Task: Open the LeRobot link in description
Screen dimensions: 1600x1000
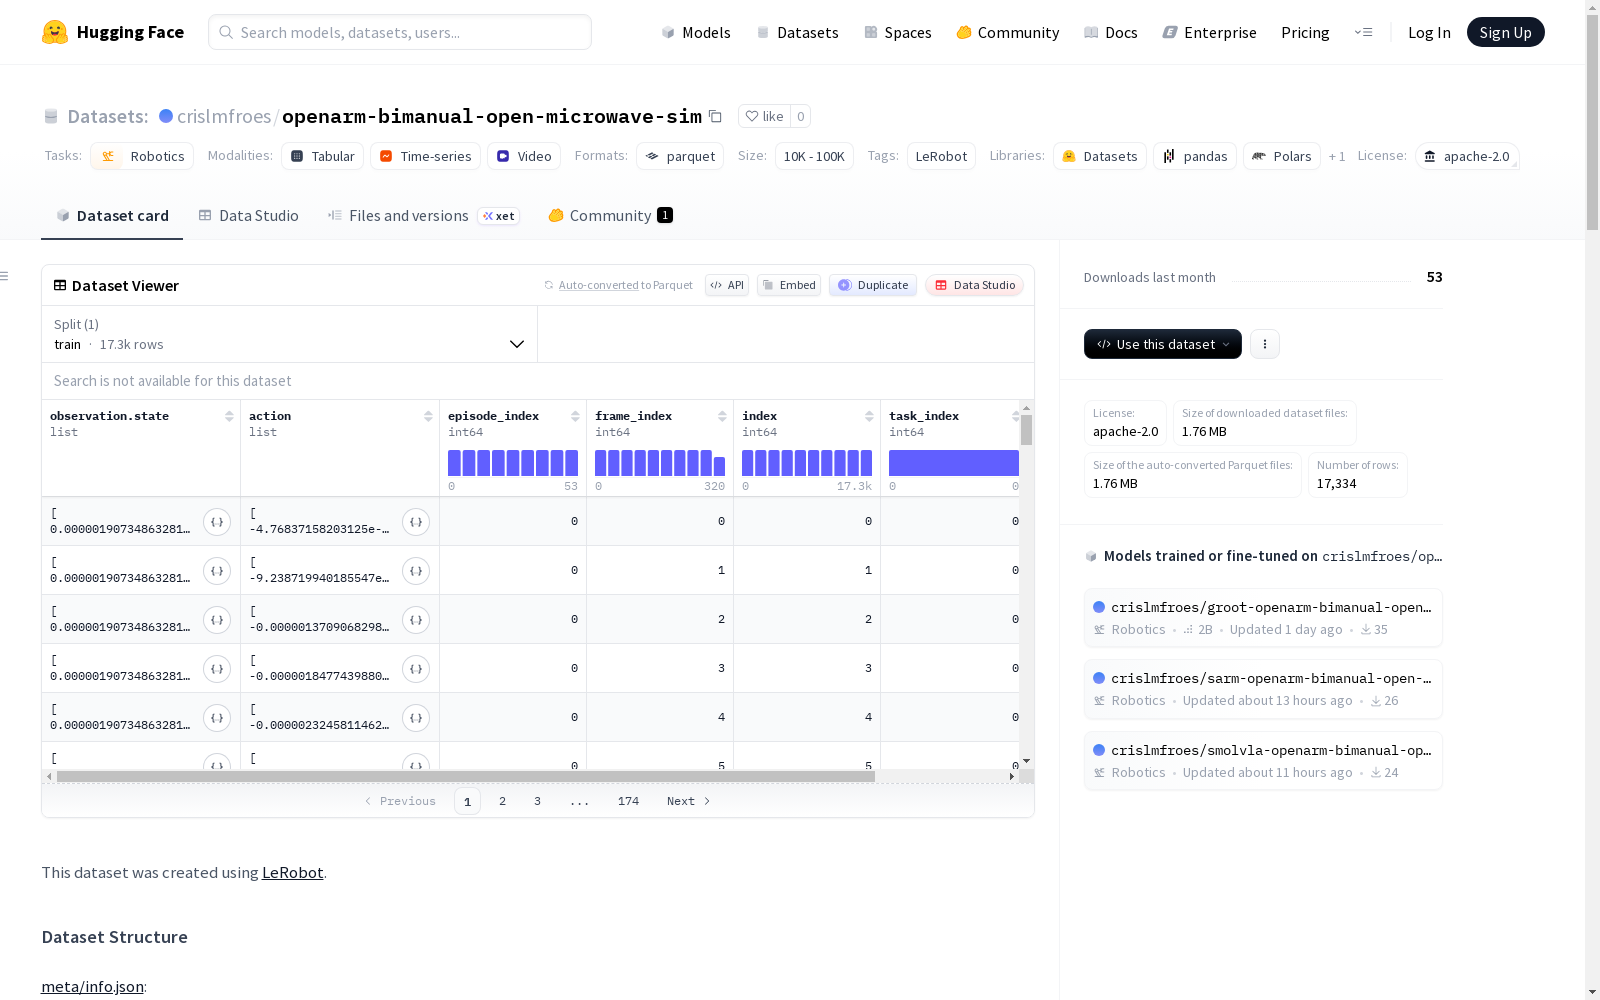Action: pyautogui.click(x=292, y=872)
